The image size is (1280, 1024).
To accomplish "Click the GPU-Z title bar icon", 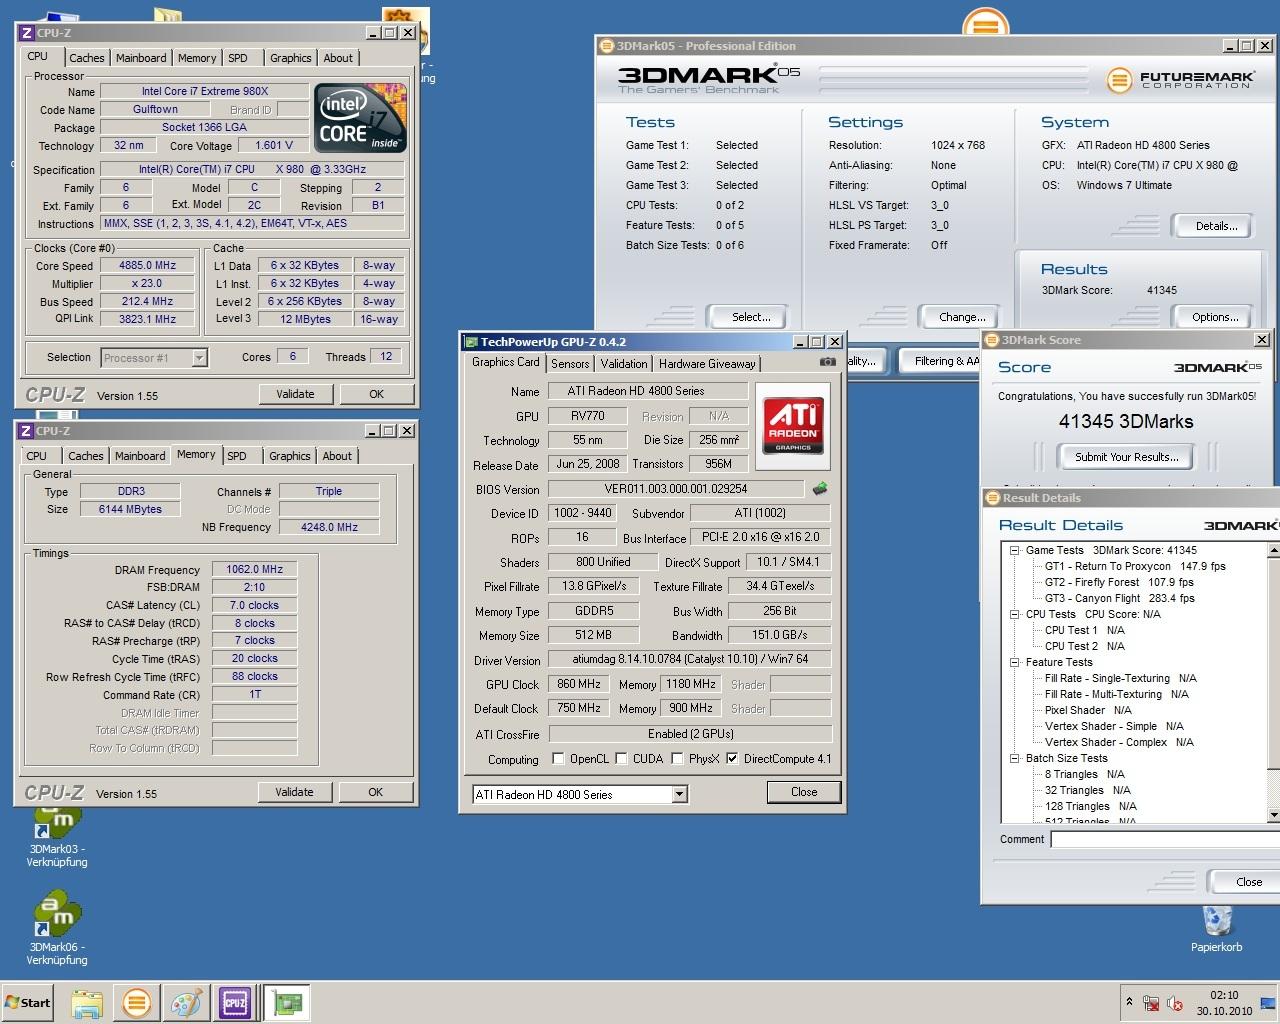I will (472, 342).
